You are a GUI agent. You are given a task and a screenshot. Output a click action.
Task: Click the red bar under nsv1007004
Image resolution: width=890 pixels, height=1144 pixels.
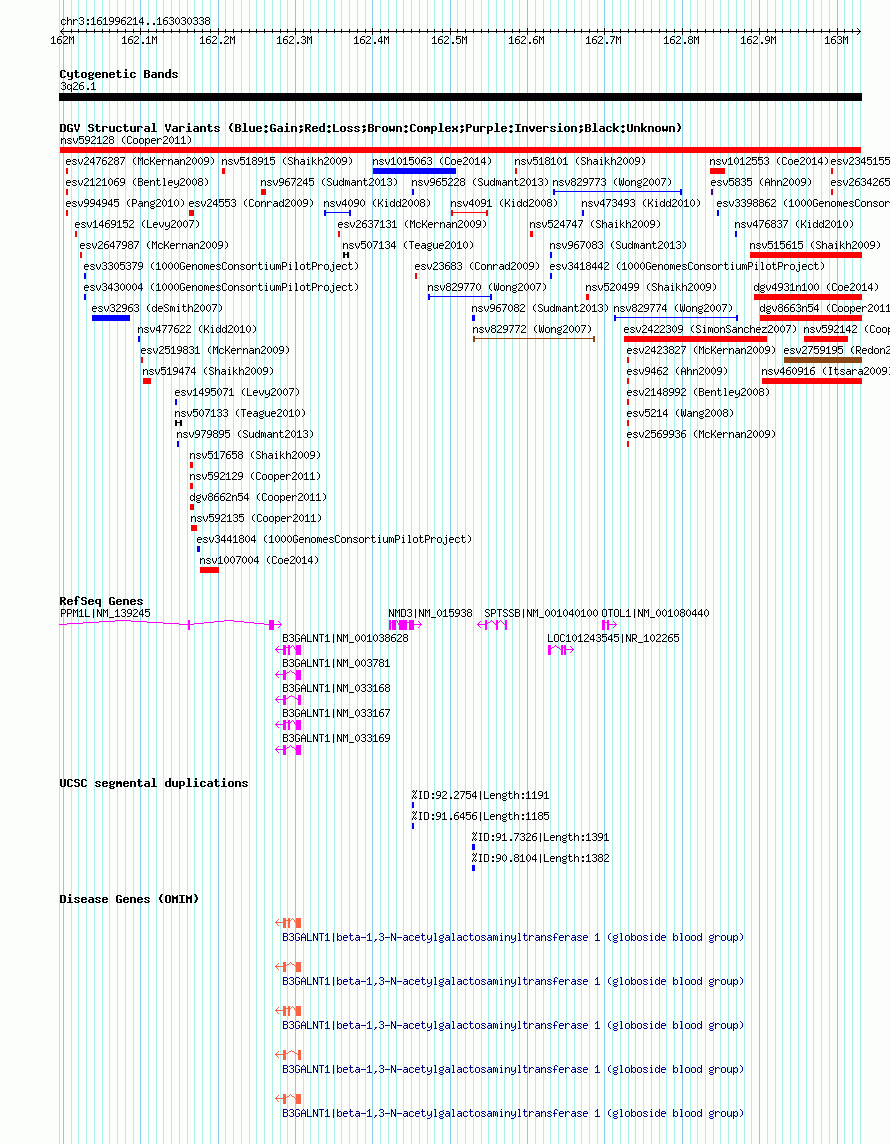click(209, 570)
